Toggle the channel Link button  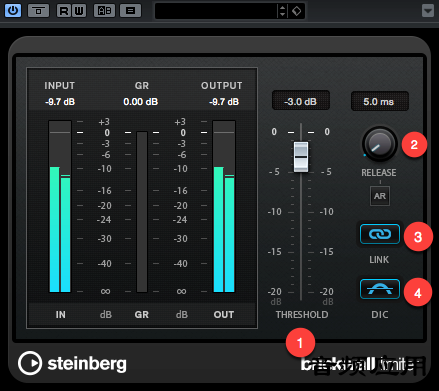(380, 234)
